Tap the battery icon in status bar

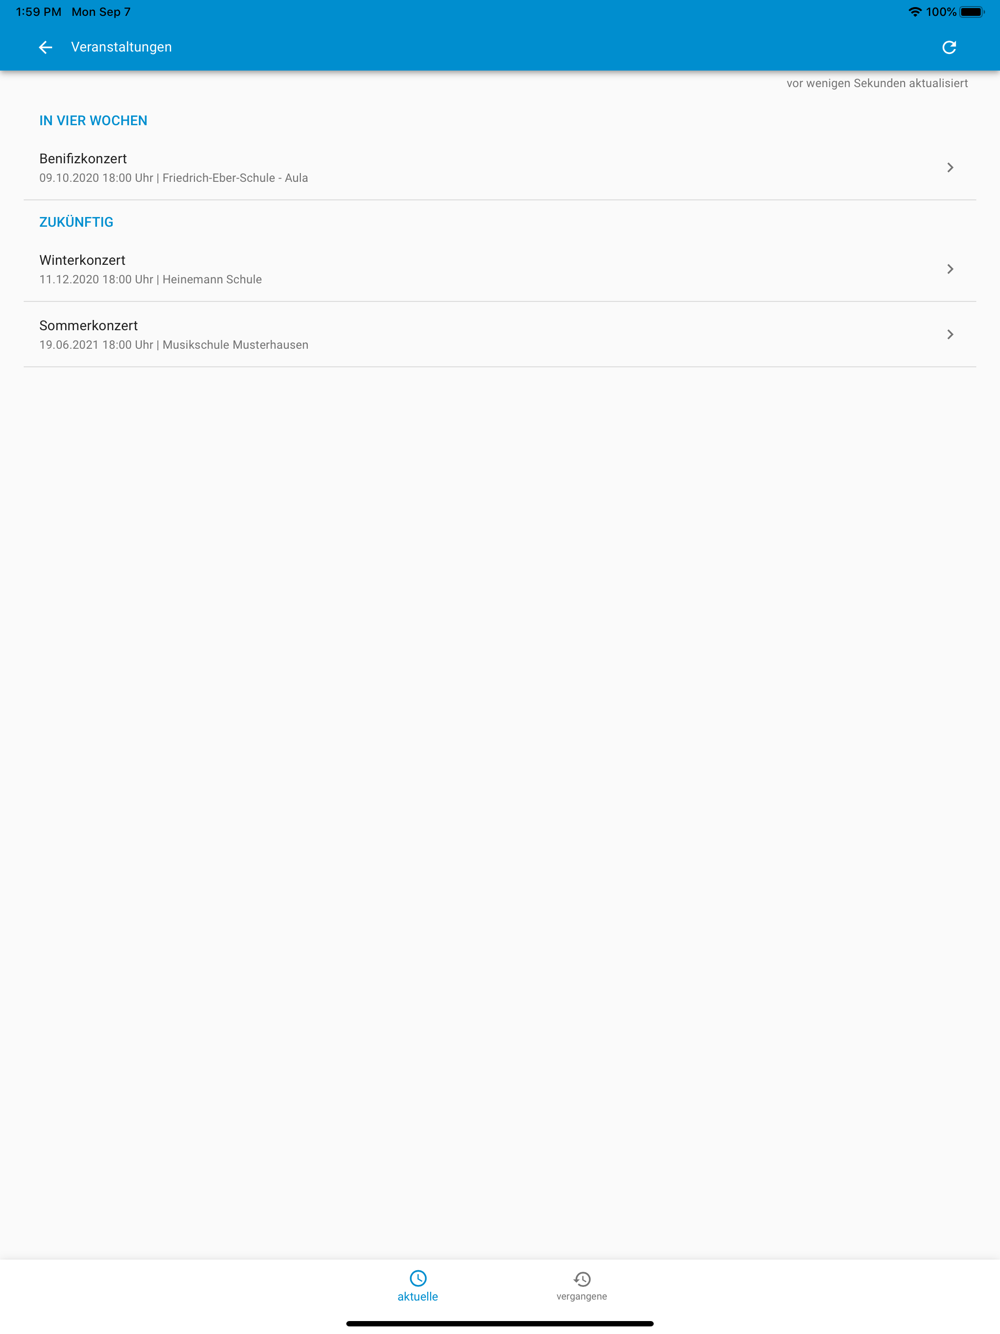(x=972, y=12)
